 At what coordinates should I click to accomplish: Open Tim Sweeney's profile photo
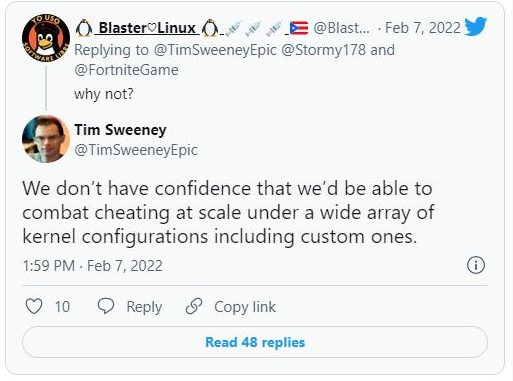click(x=46, y=139)
